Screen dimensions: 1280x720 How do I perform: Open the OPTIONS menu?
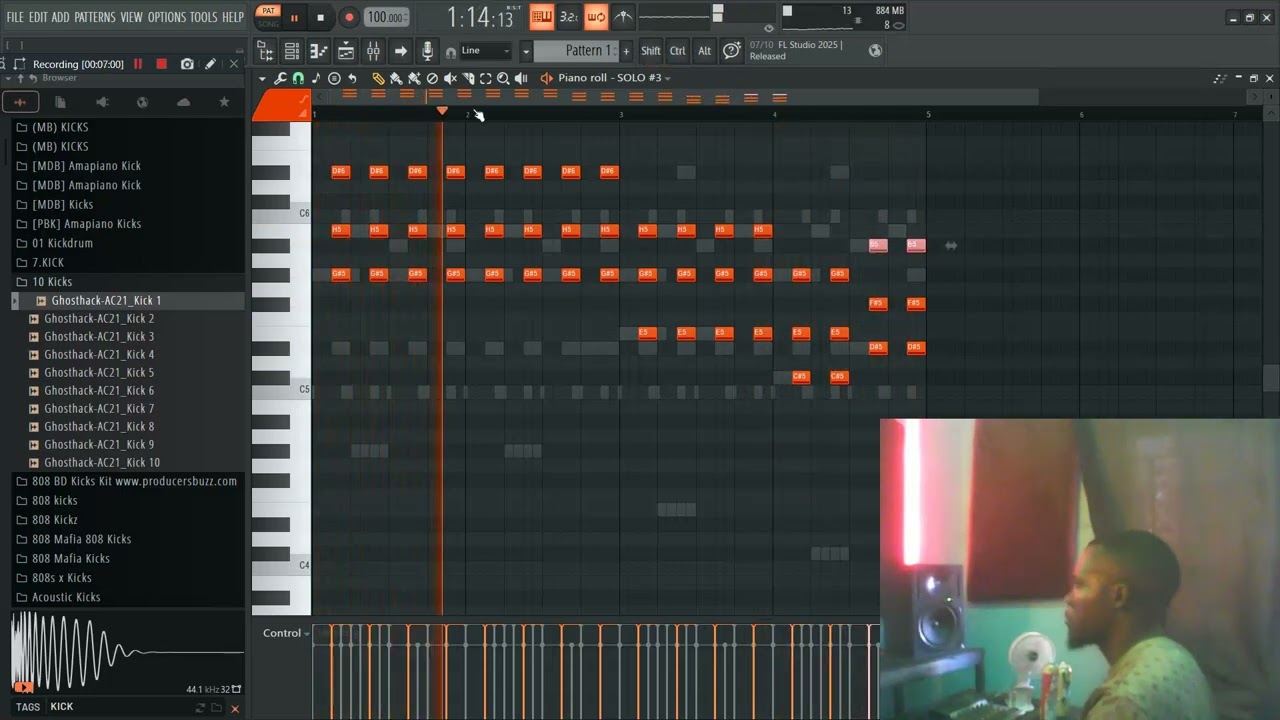pos(167,17)
